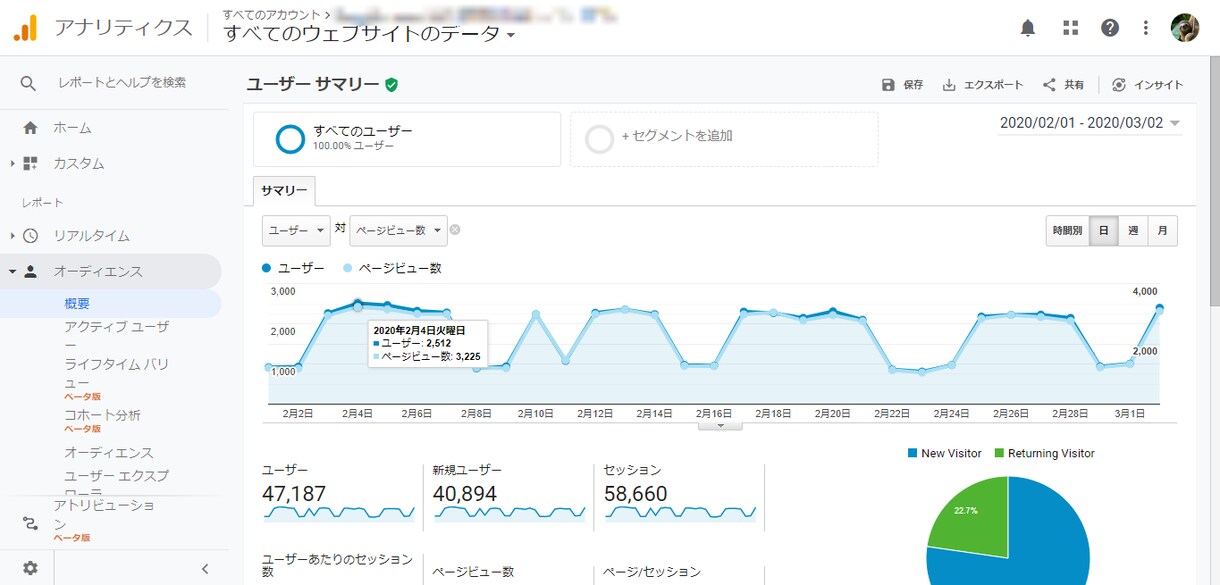1220x585 pixels.
Task: Click the ホーム home icon
Action: click(x=30, y=128)
